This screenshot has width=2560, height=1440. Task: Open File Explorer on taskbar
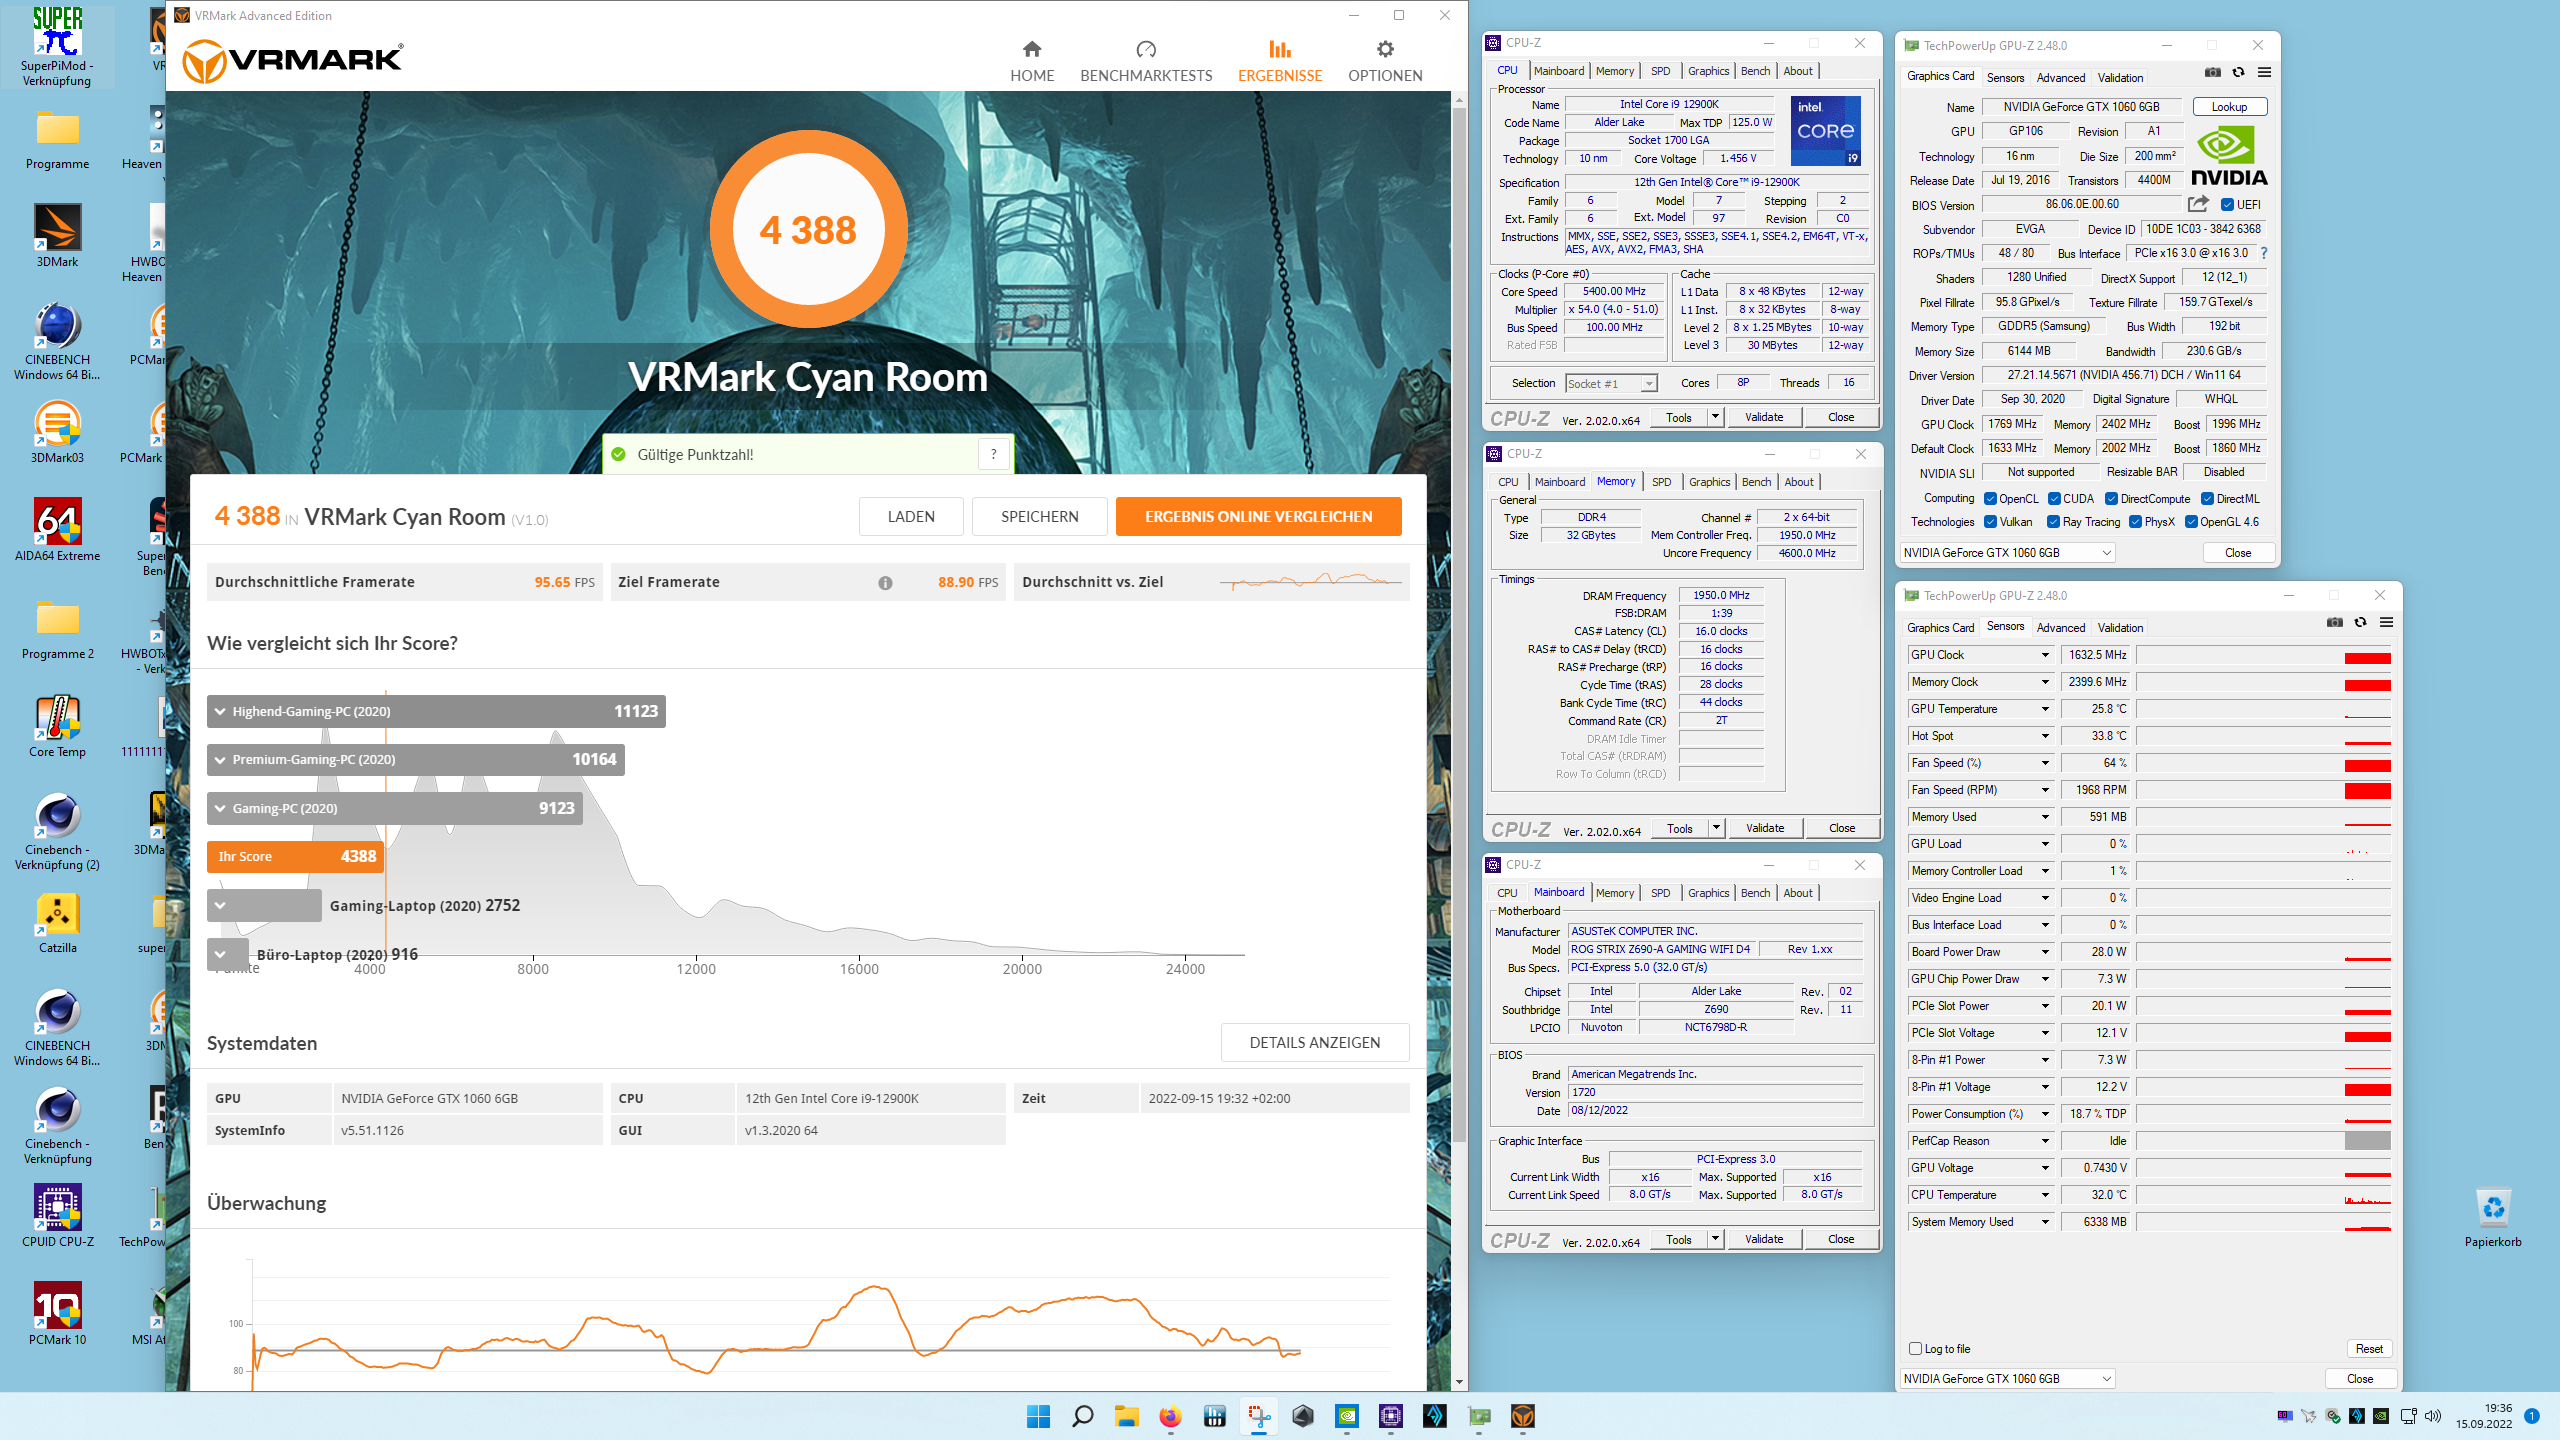pos(1126,1416)
